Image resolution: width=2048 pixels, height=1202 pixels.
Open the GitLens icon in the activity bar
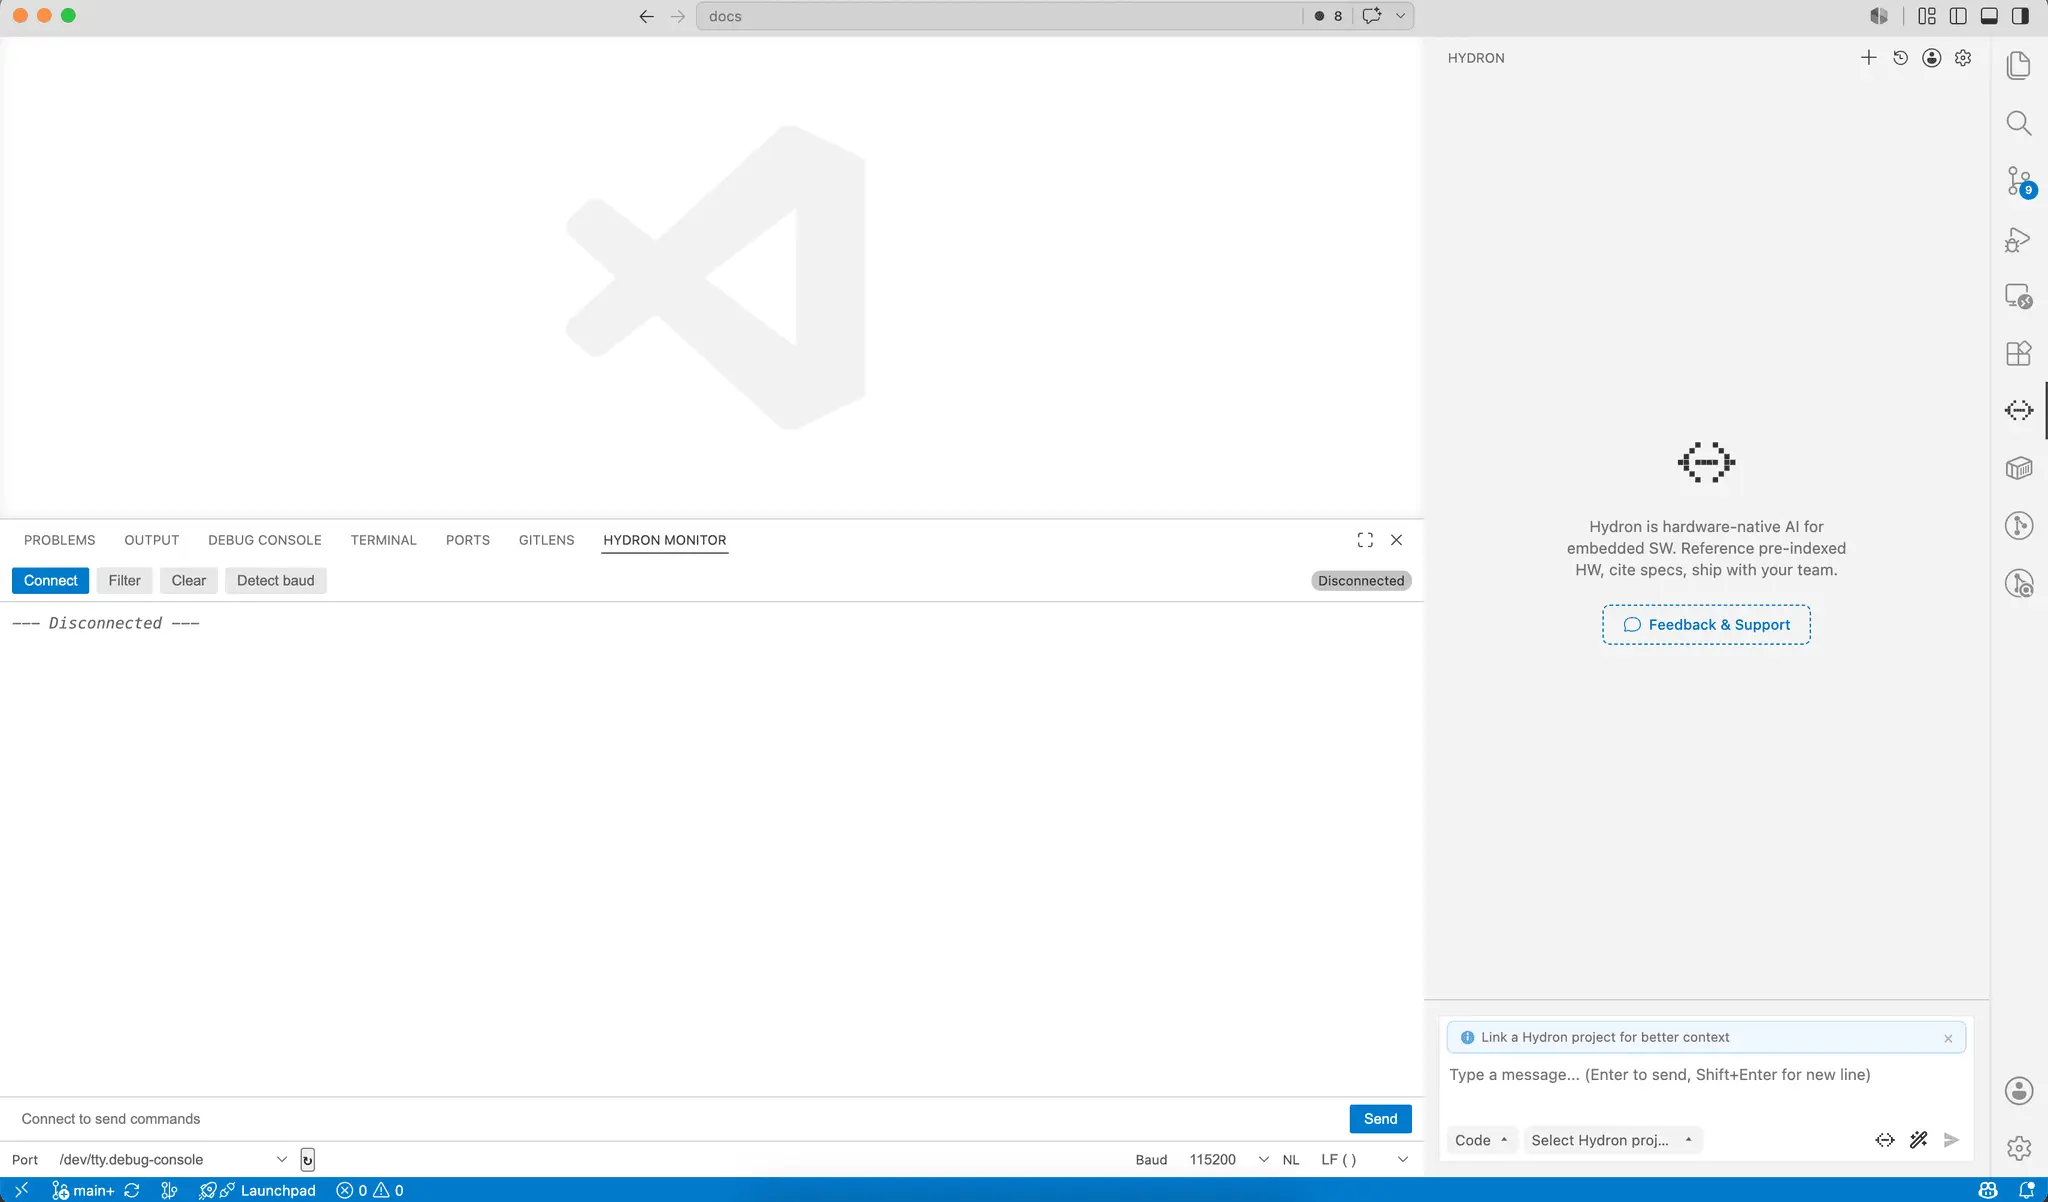click(2019, 525)
